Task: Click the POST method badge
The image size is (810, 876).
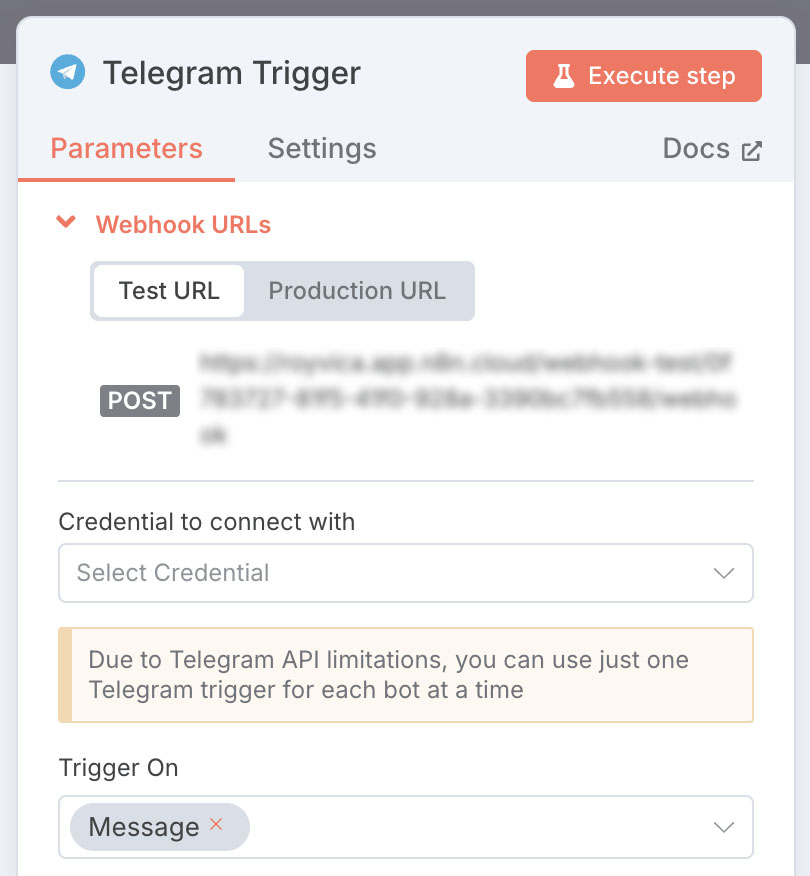Action: [140, 401]
